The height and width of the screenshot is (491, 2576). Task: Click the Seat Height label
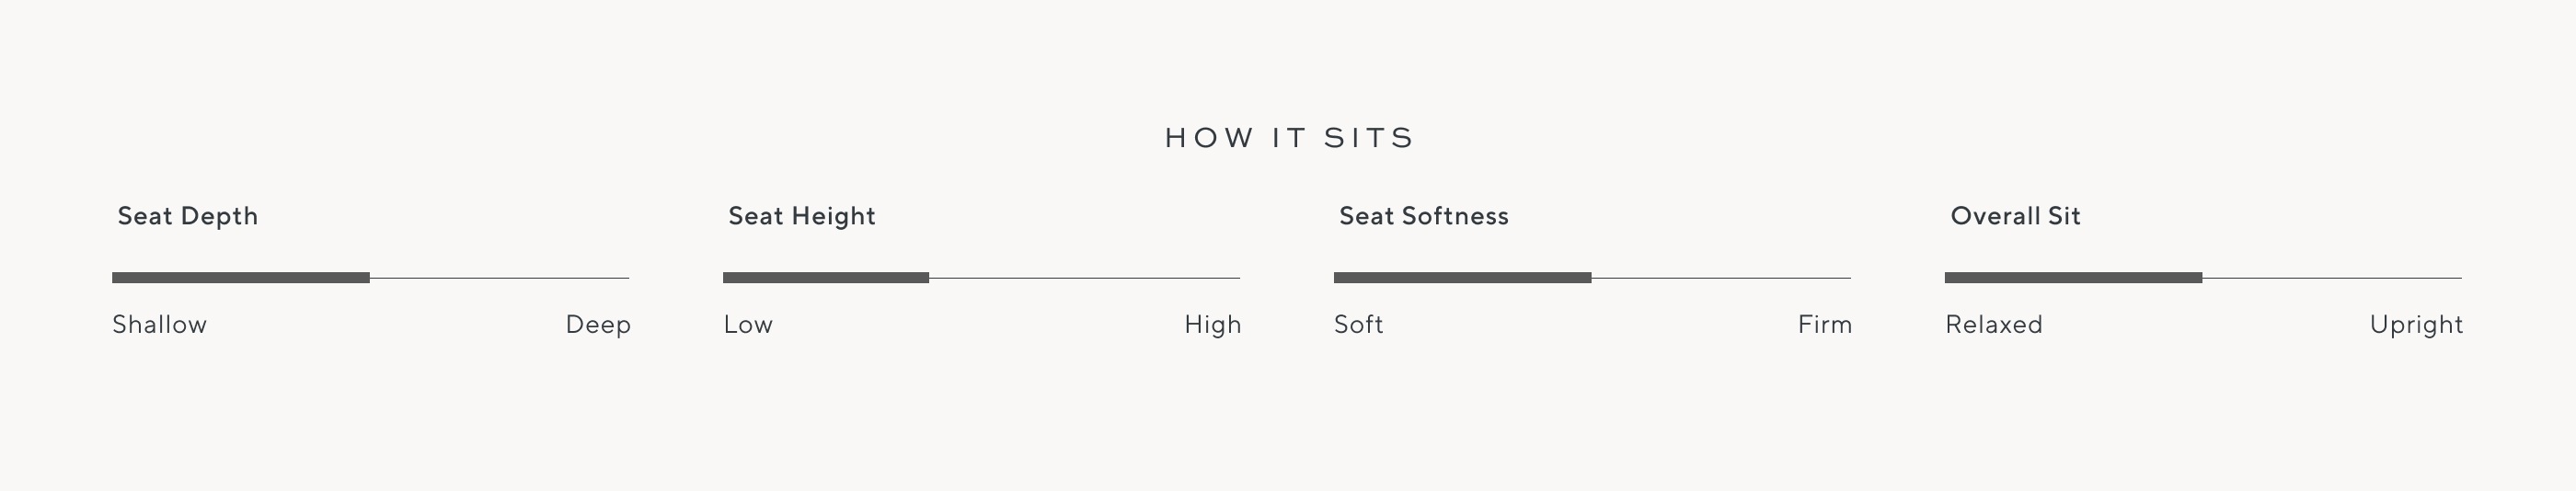pyautogui.click(x=801, y=216)
